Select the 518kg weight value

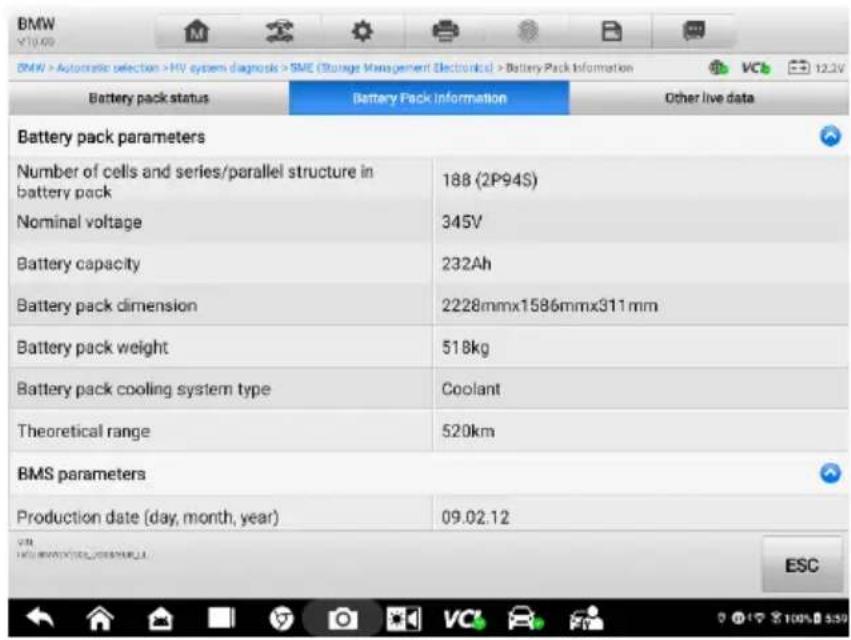[x=465, y=347]
